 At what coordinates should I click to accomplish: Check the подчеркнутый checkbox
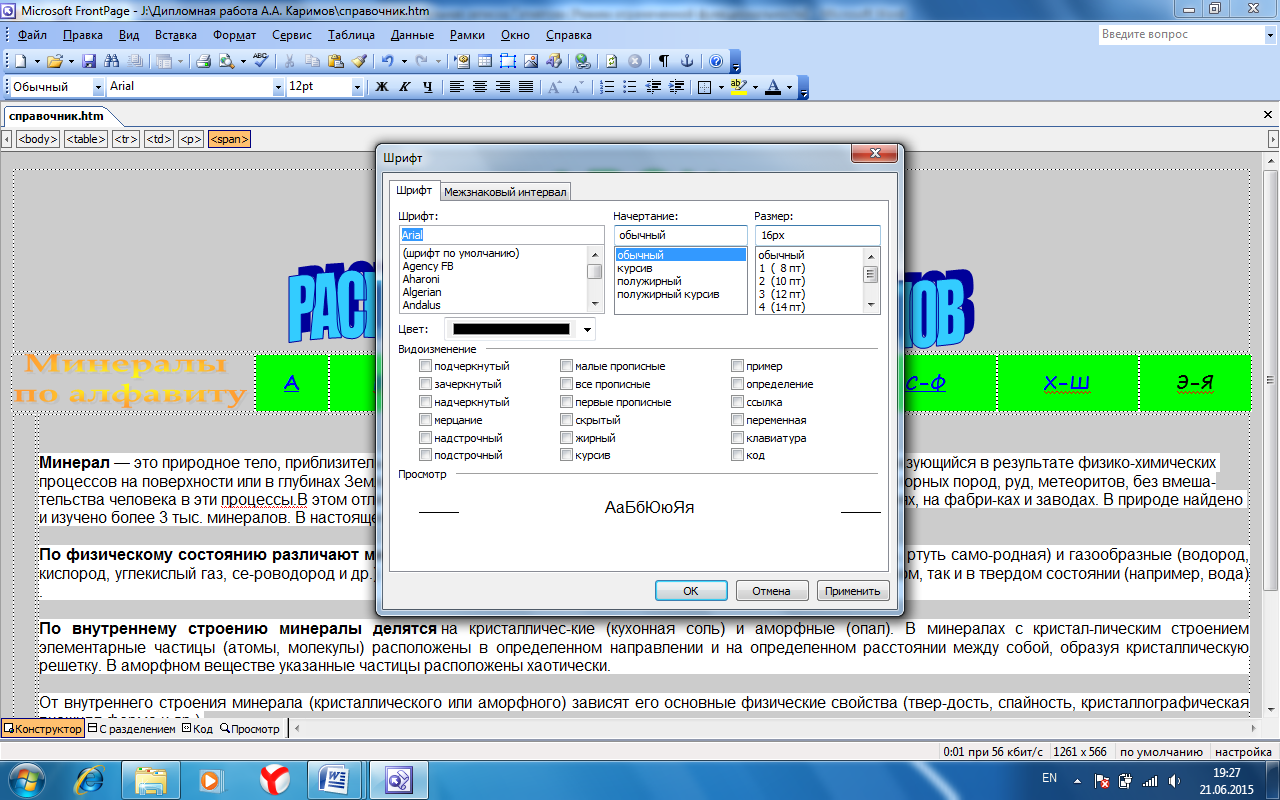coord(426,366)
